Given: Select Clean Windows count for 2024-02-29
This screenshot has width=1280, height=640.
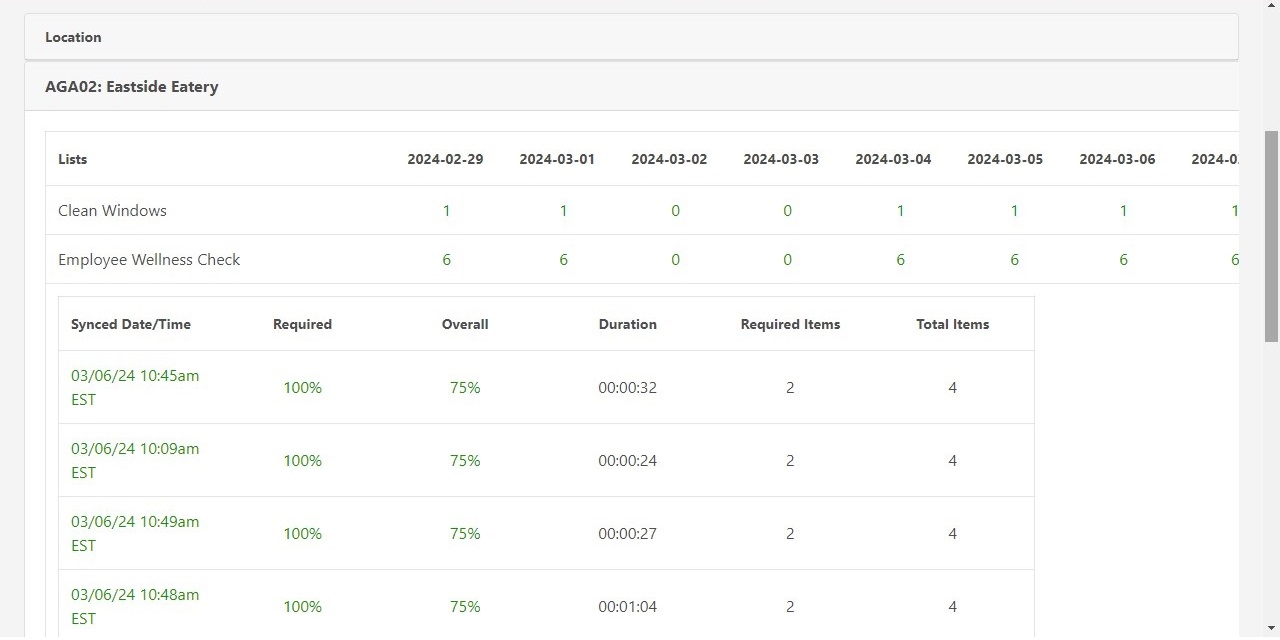Looking at the screenshot, I should tap(446, 210).
